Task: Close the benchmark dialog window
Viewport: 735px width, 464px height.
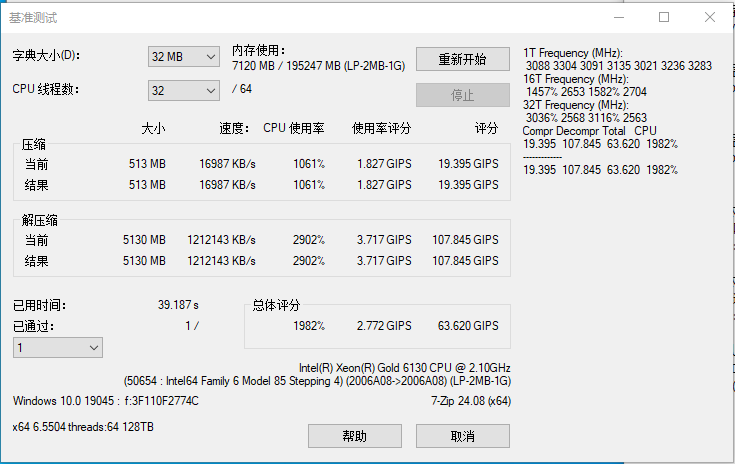Action: [710, 17]
